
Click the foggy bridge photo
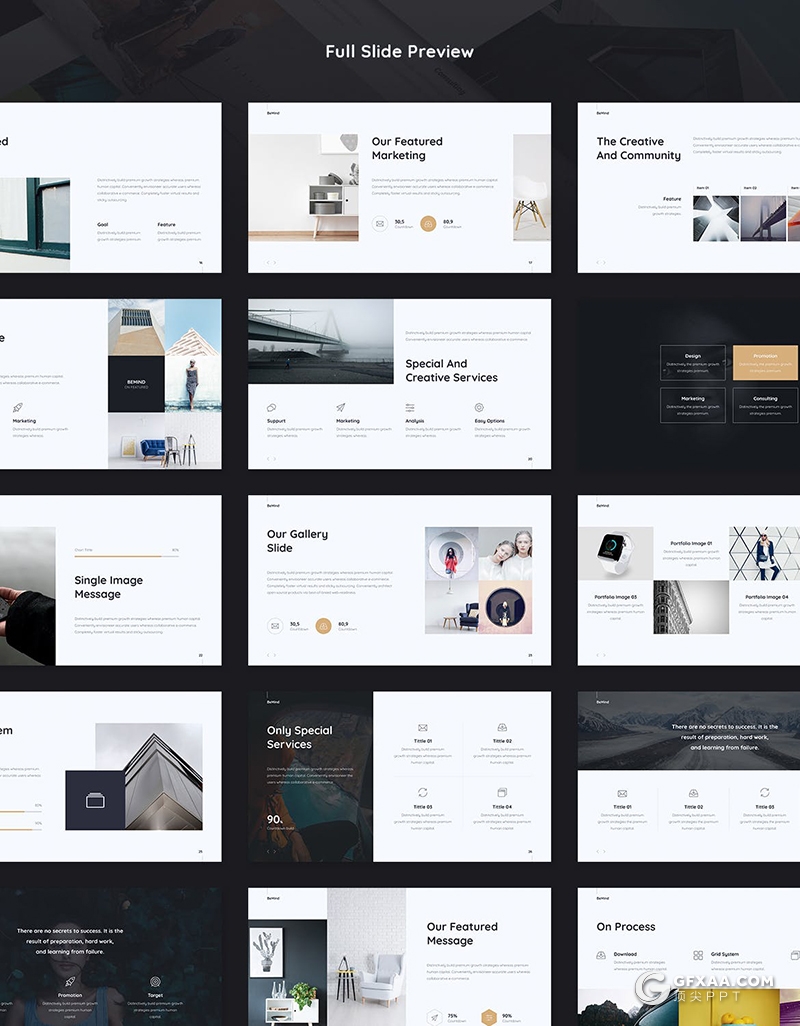tap(320, 341)
